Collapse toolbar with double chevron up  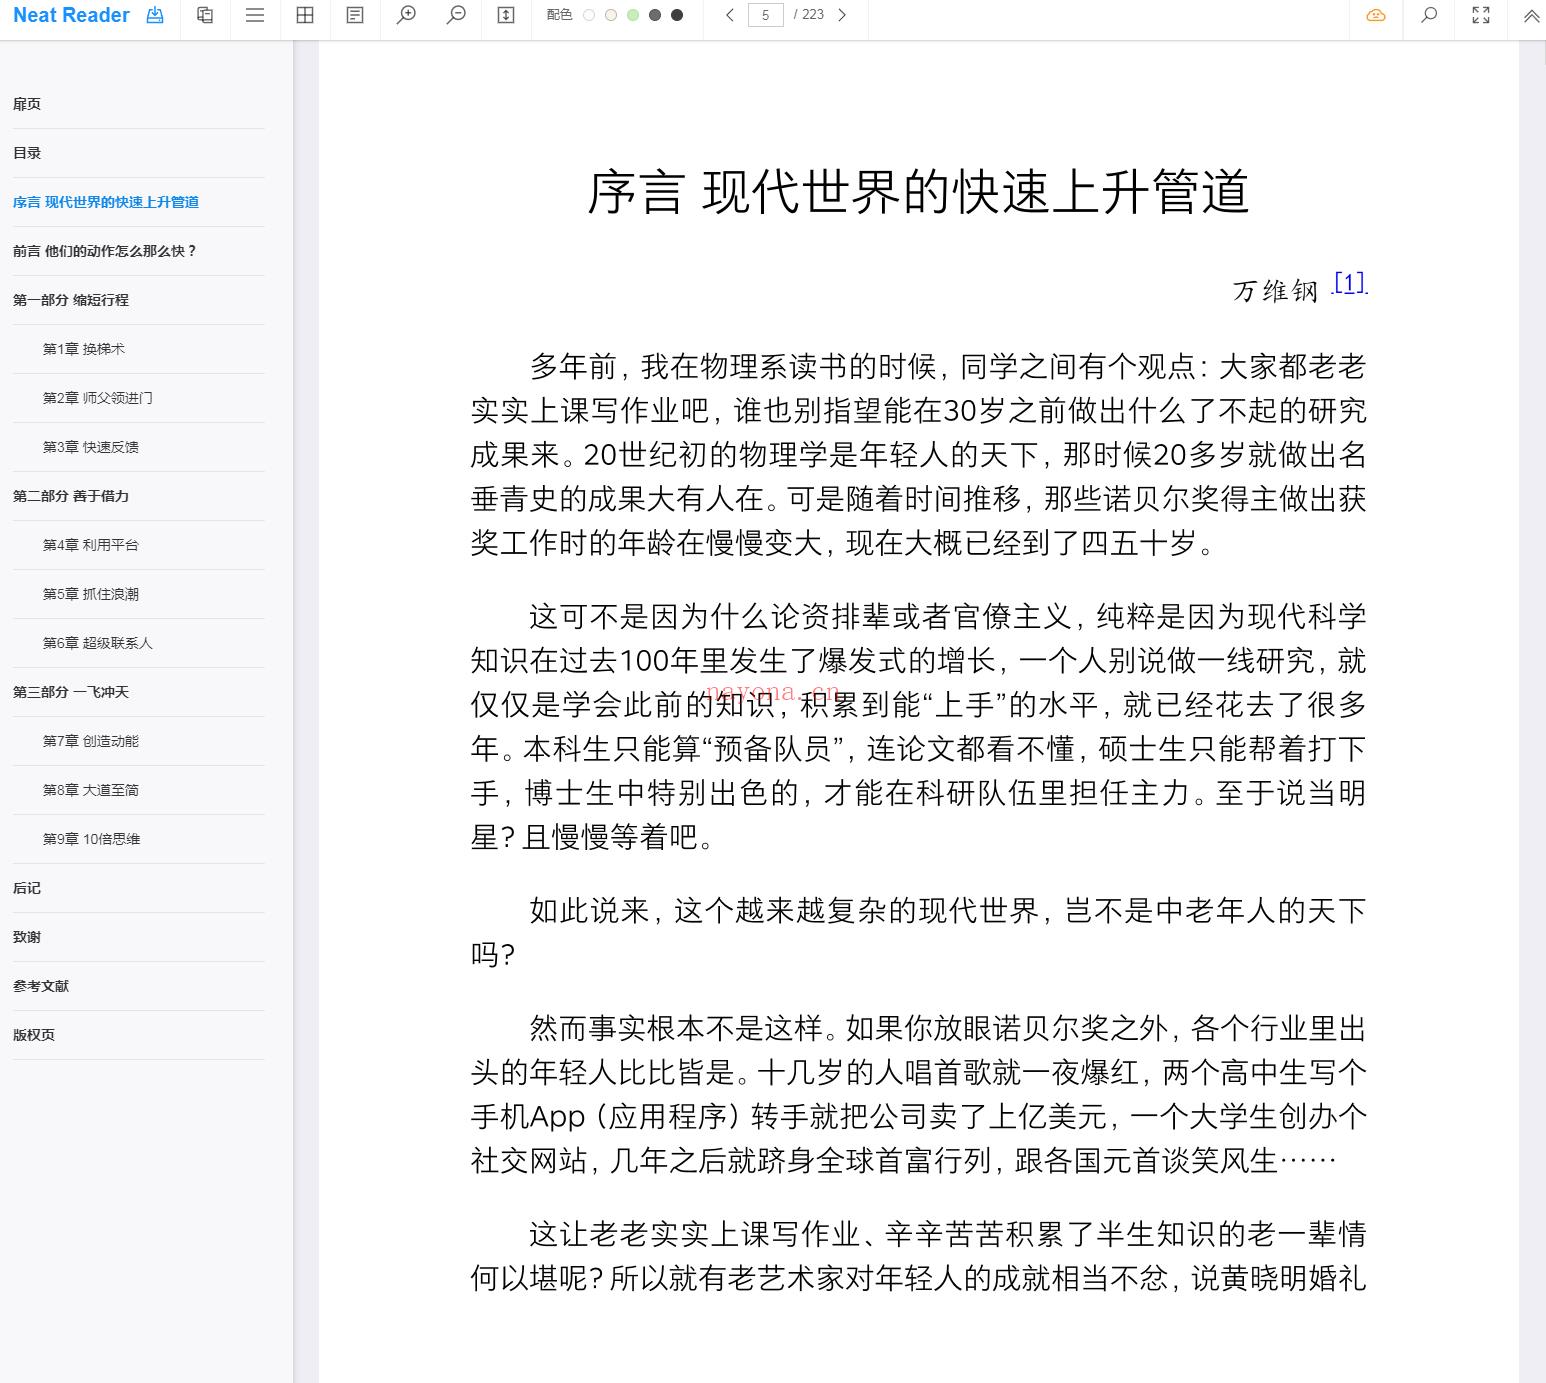pos(1531,16)
